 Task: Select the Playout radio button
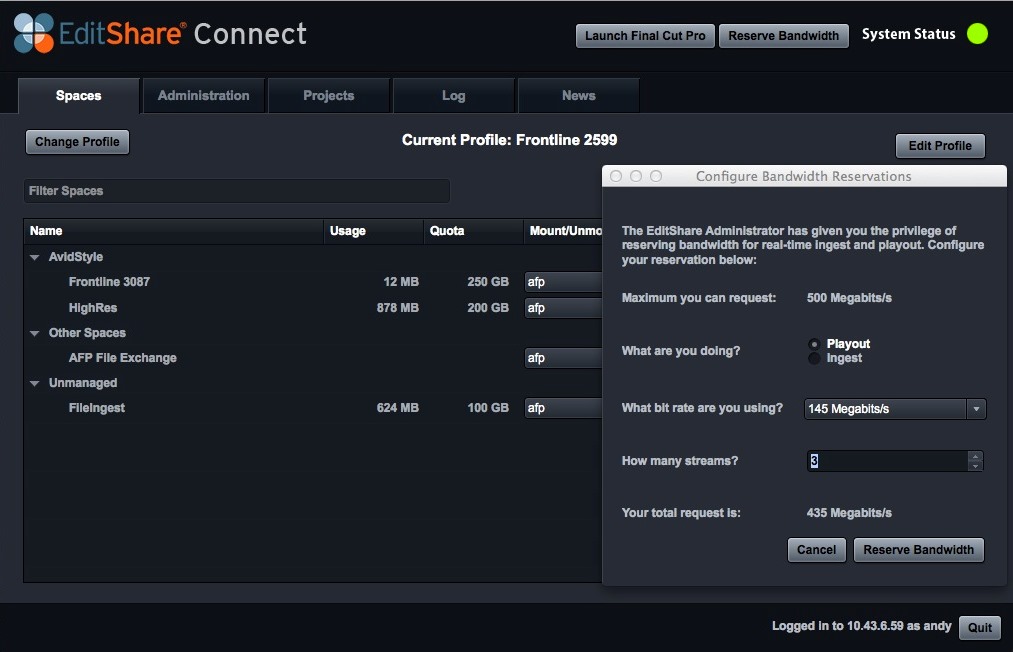(814, 344)
